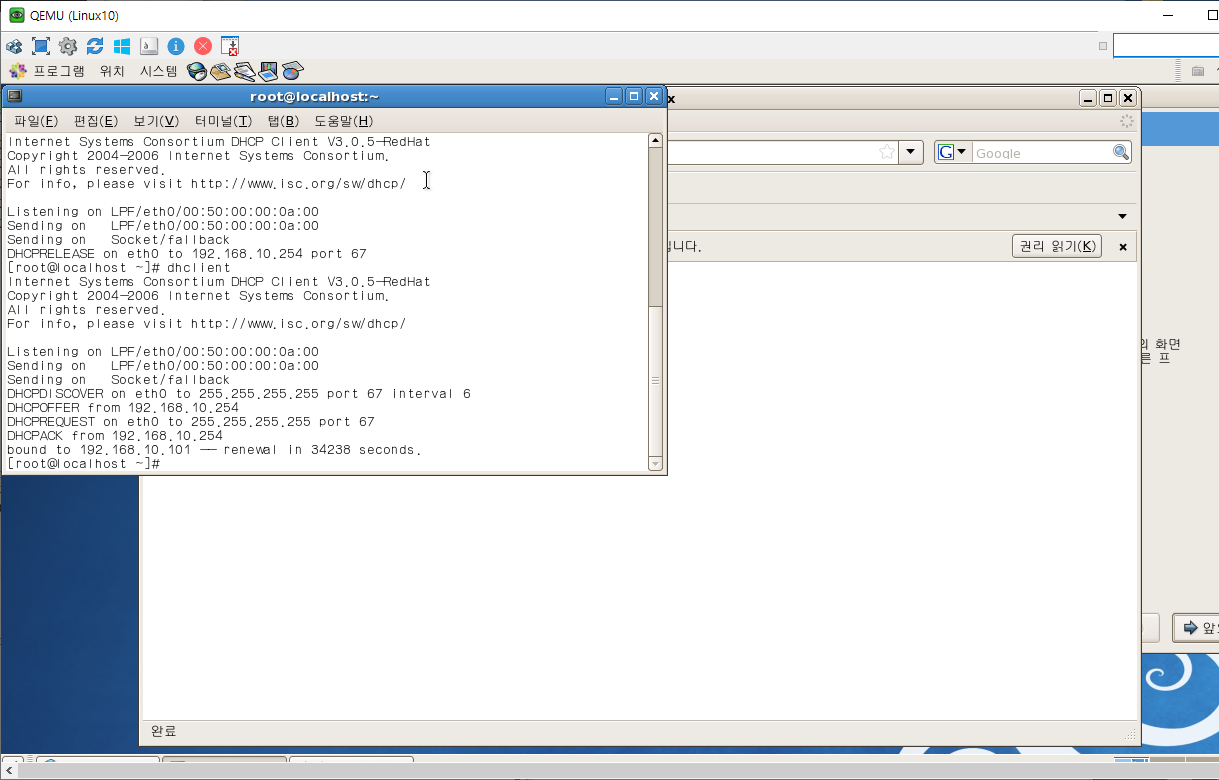Click the 'DHCPRELEASE on eth0' line
The width and height of the screenshot is (1219, 780).
[x=187, y=254]
